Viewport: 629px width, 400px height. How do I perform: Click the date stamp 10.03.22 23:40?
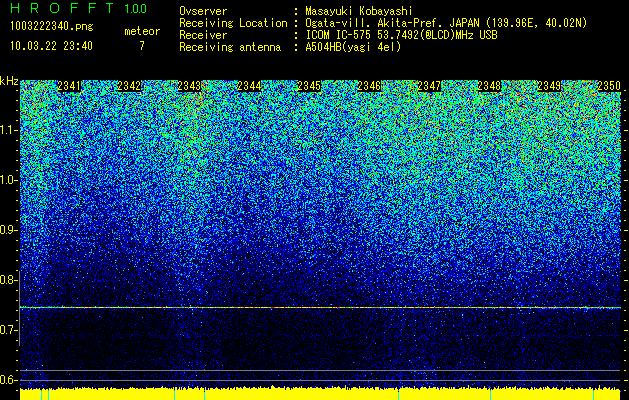pyautogui.click(x=51, y=46)
